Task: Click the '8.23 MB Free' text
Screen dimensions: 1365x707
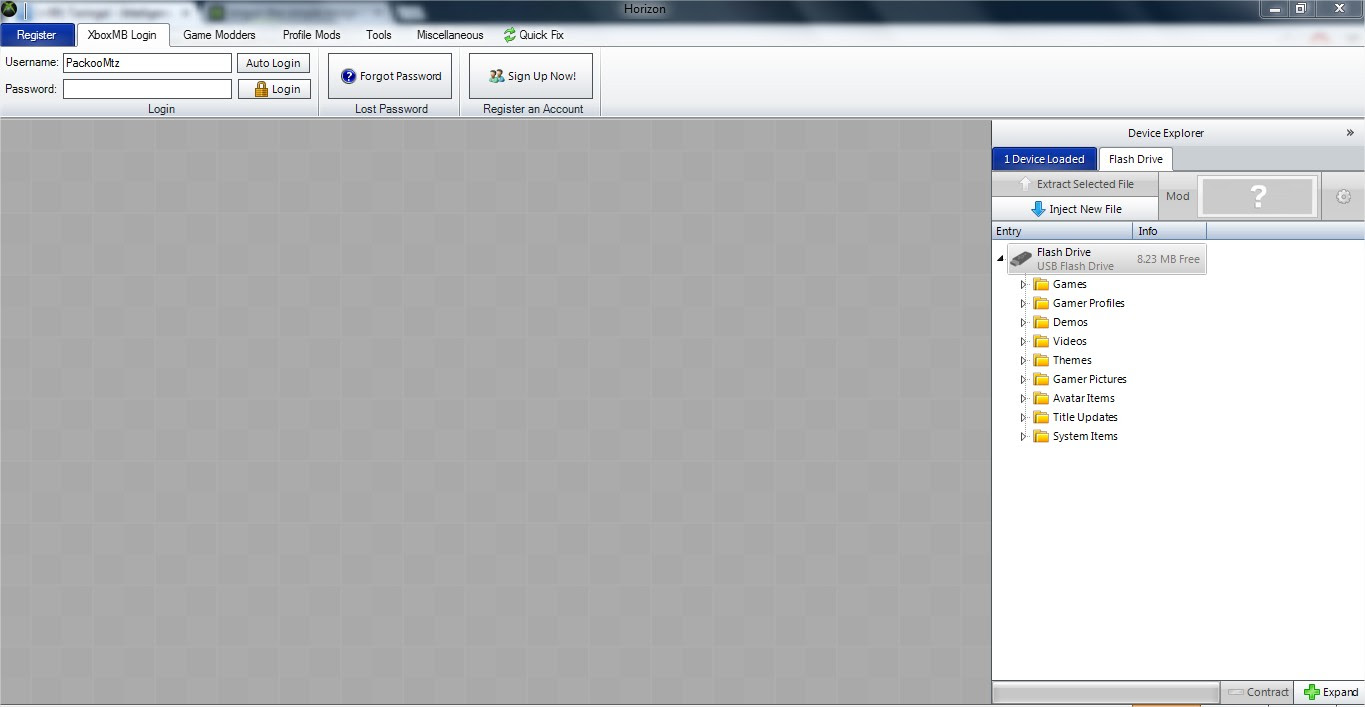Action: pyautogui.click(x=1168, y=259)
